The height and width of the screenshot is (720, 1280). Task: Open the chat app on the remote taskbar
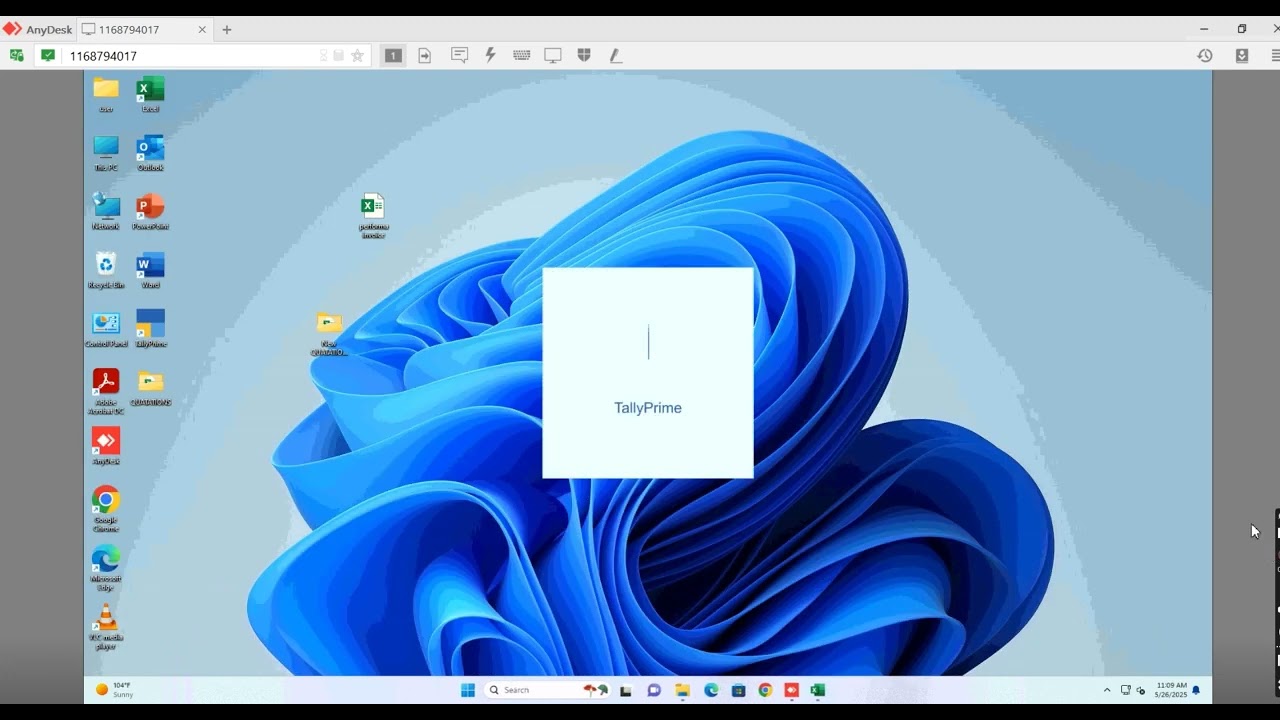[x=654, y=690]
